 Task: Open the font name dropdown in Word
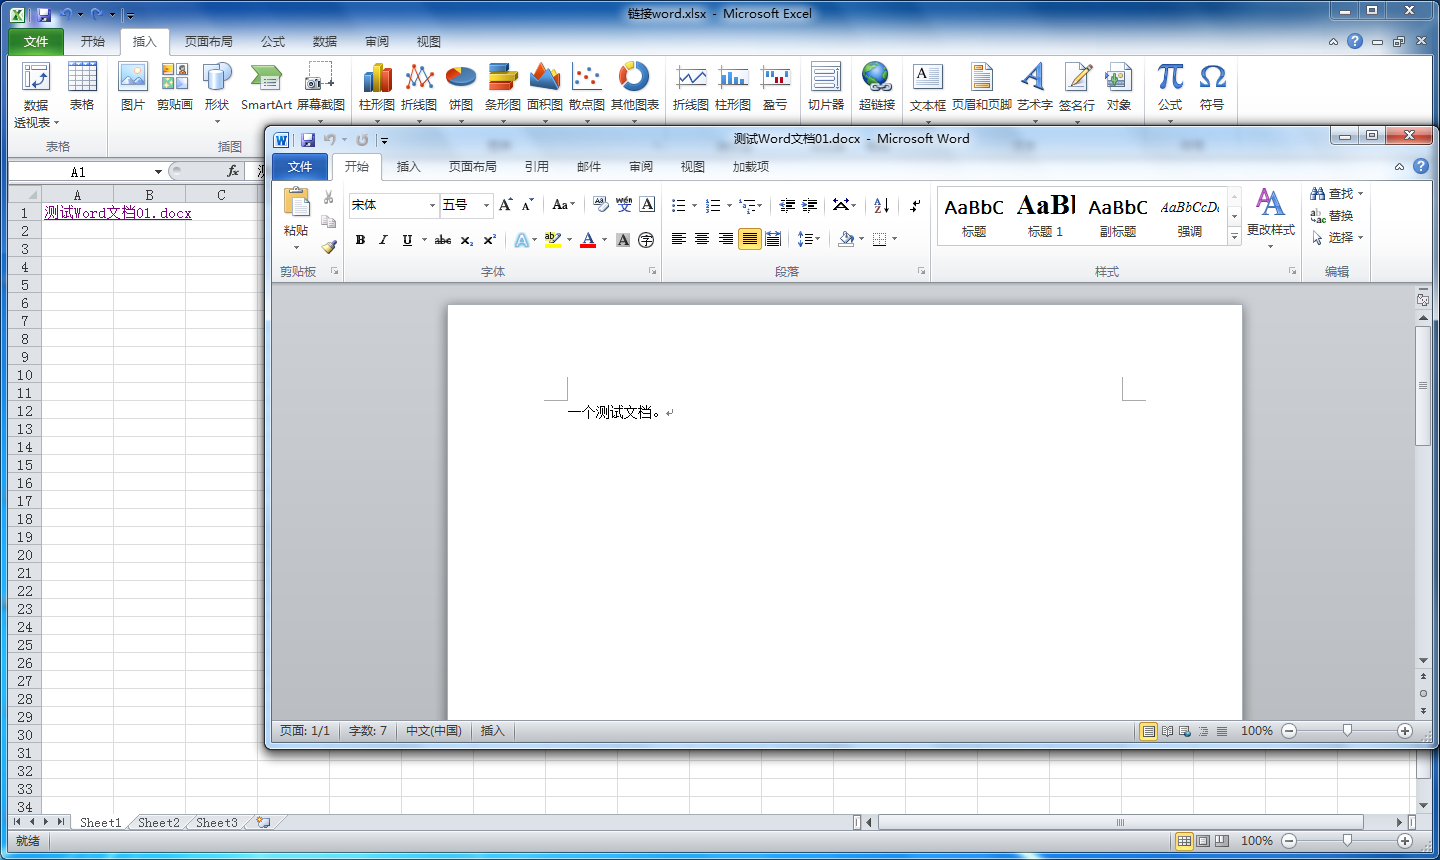coord(433,205)
